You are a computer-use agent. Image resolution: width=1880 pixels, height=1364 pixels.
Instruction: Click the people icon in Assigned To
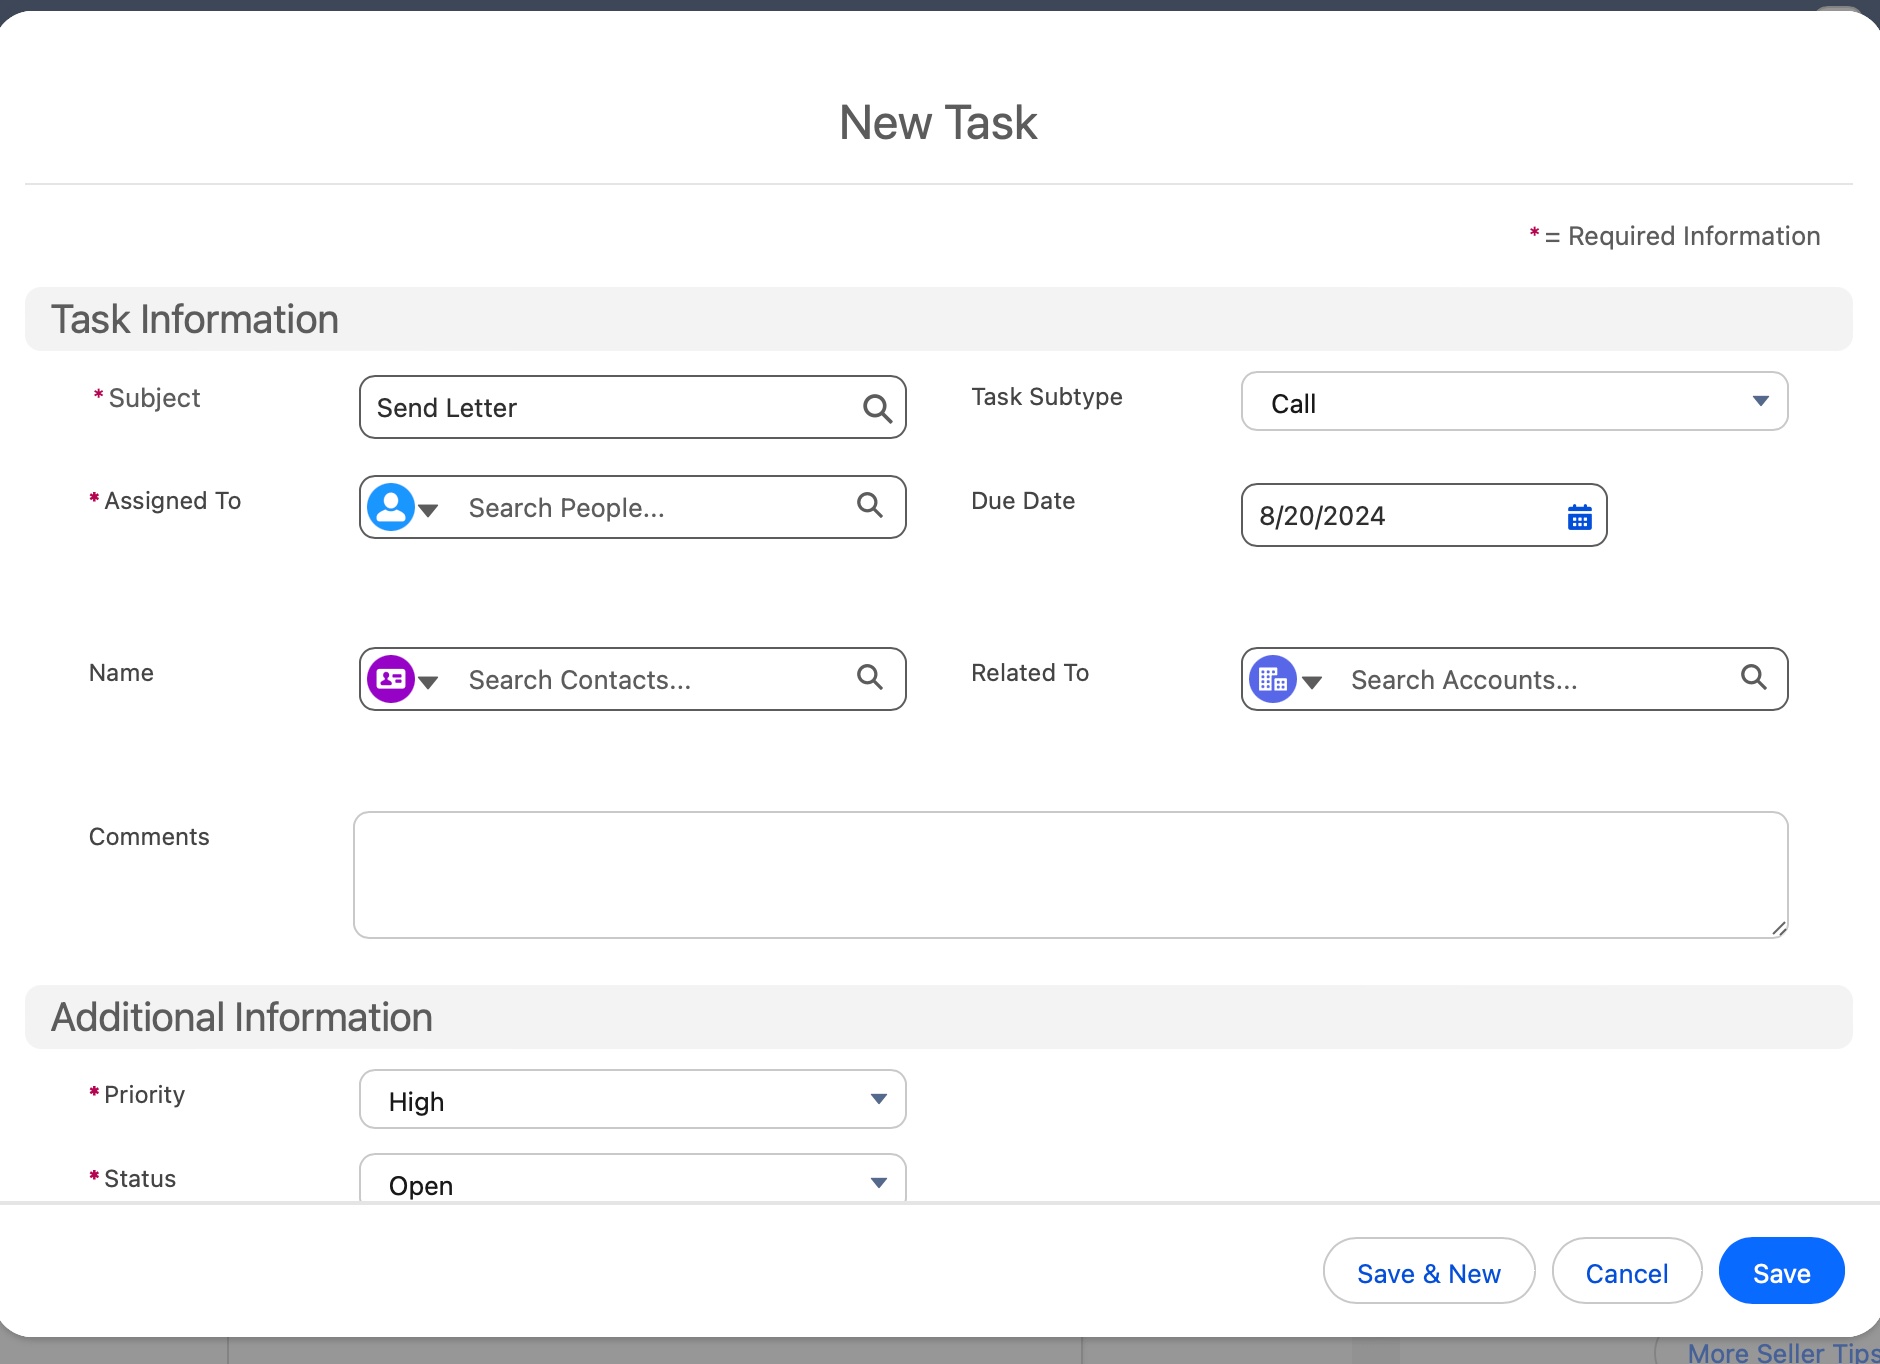391,507
